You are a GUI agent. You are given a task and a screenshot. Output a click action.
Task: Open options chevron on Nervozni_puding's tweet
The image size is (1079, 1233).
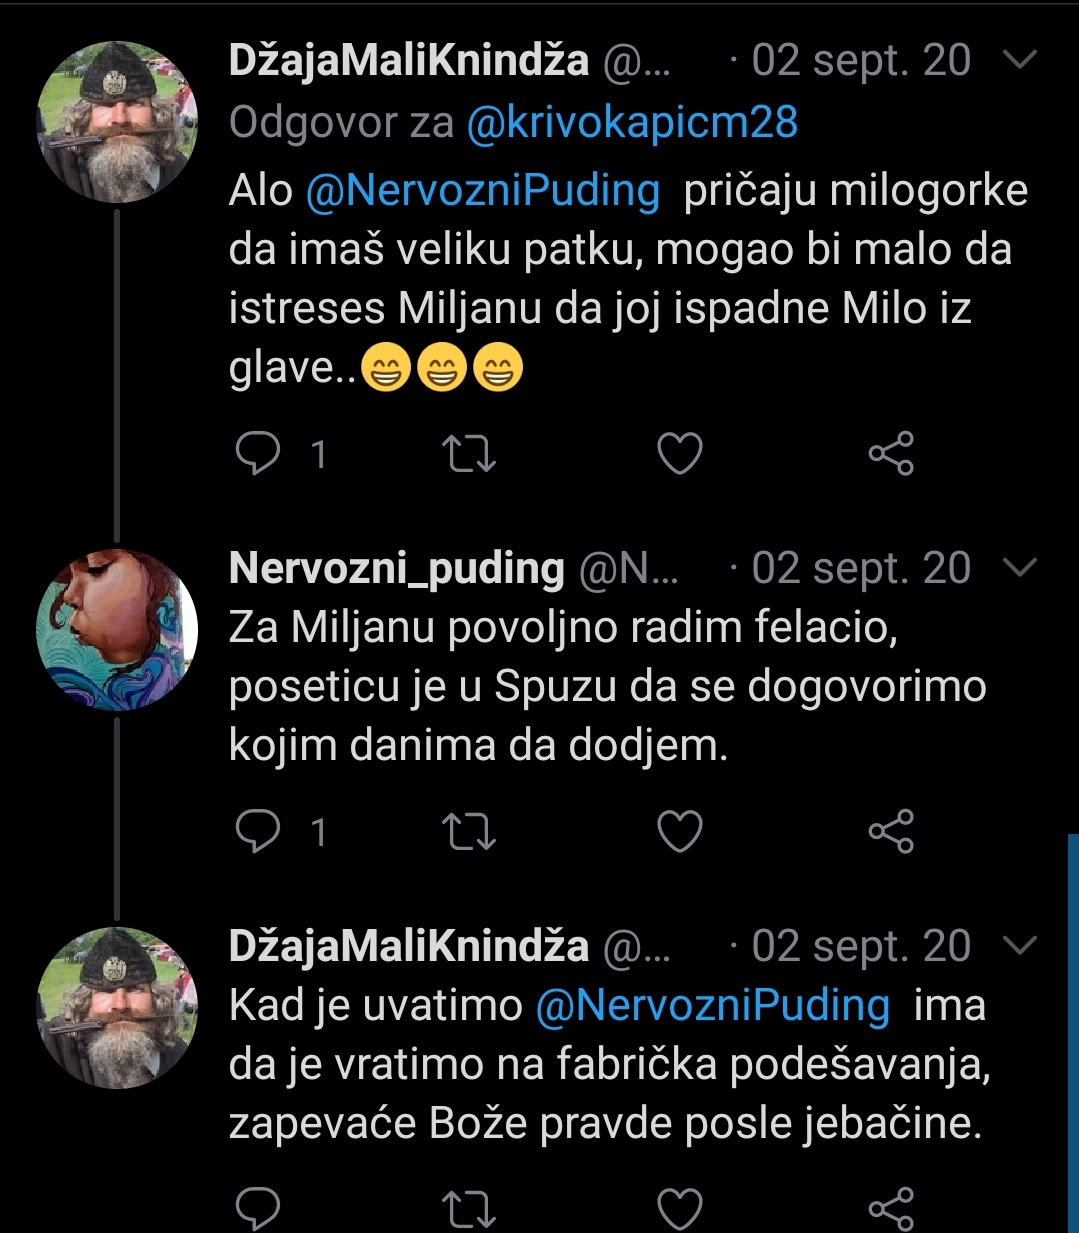coord(1019,568)
